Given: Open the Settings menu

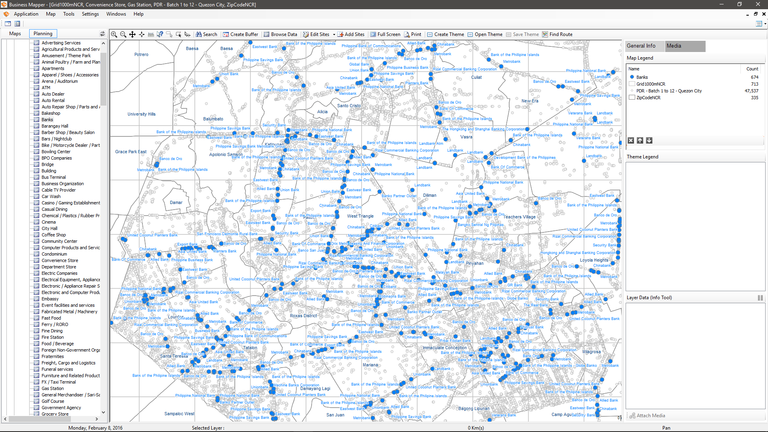Looking at the screenshot, I should 90,14.
